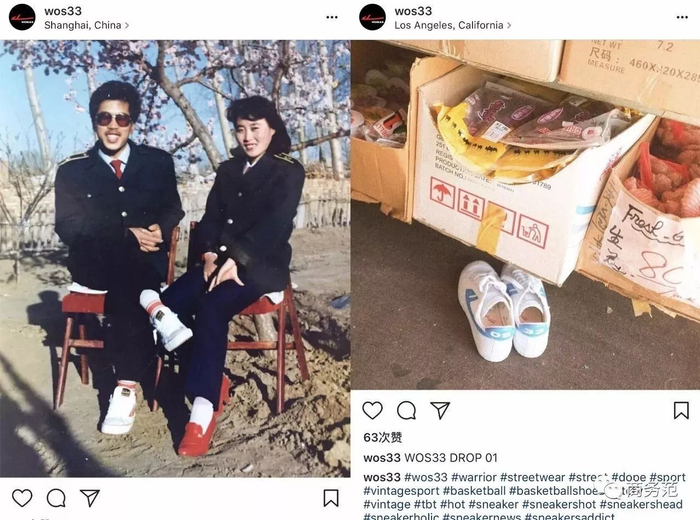Open wos33 username above the sneaker photo
The image size is (700, 520).
click(x=413, y=11)
